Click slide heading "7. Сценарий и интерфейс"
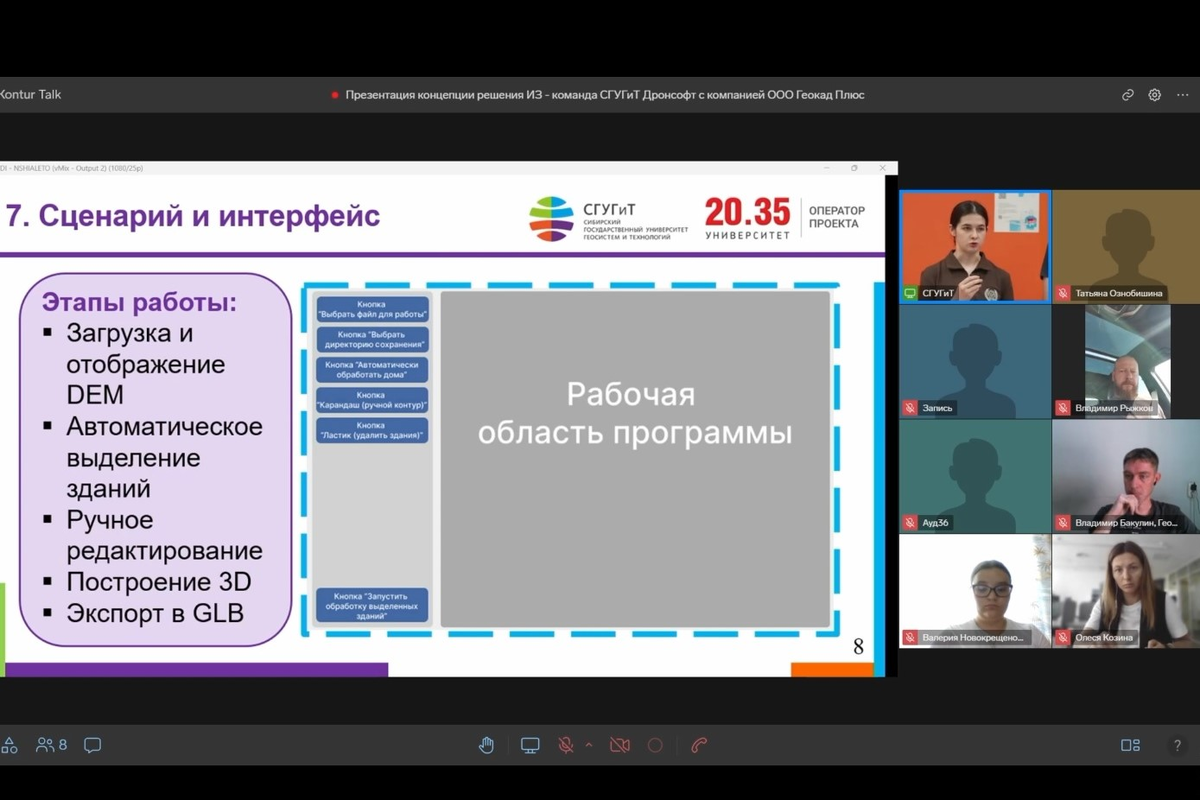This screenshot has width=1200, height=800. pos(193,215)
